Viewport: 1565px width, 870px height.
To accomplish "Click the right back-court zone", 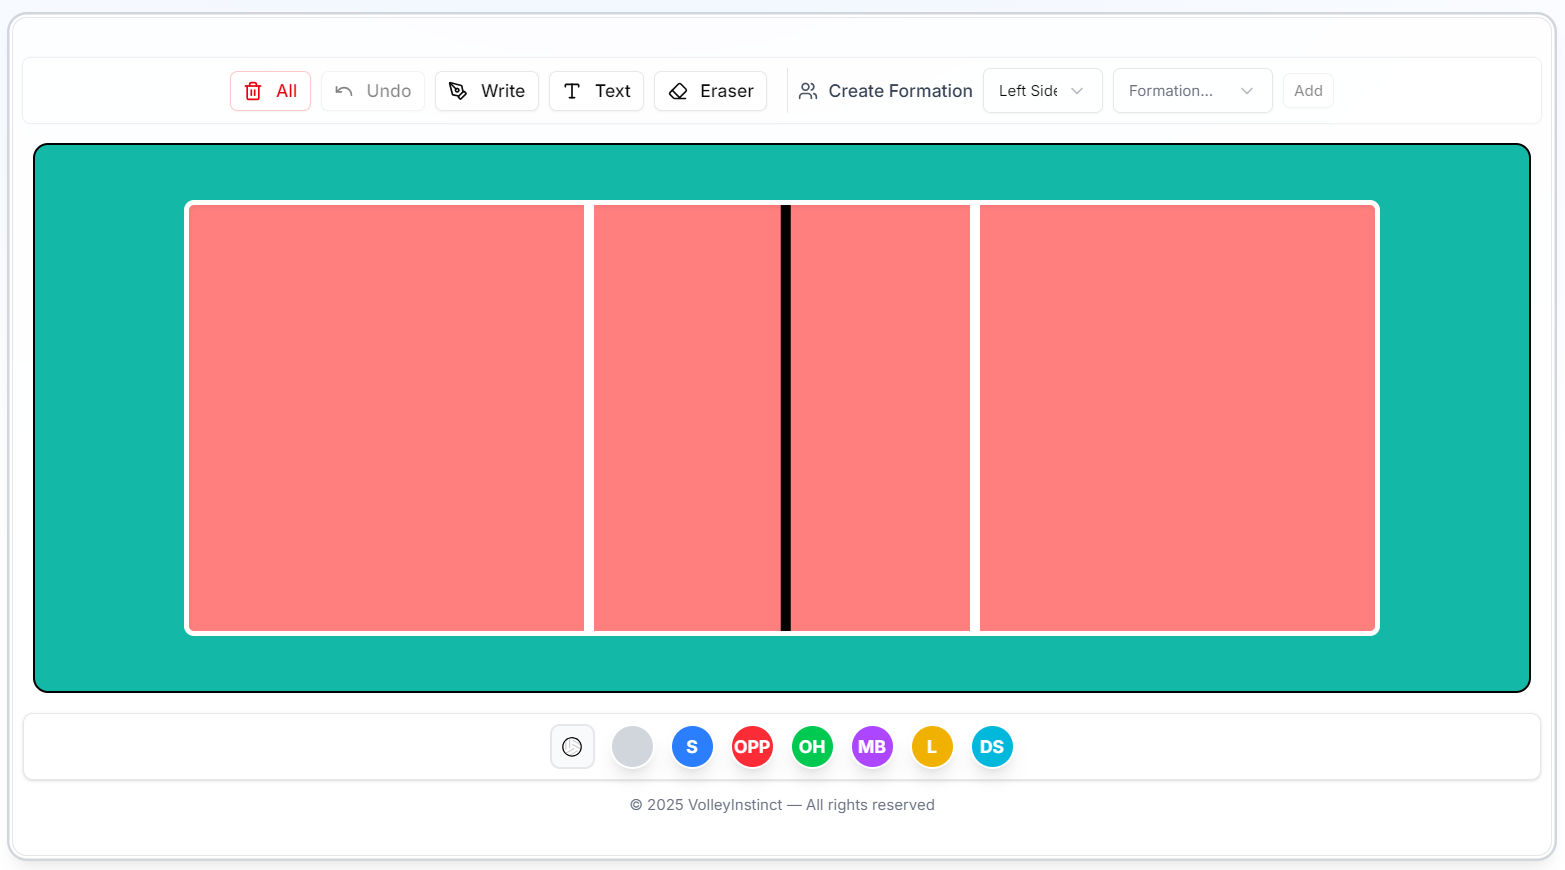I will coord(1177,418).
